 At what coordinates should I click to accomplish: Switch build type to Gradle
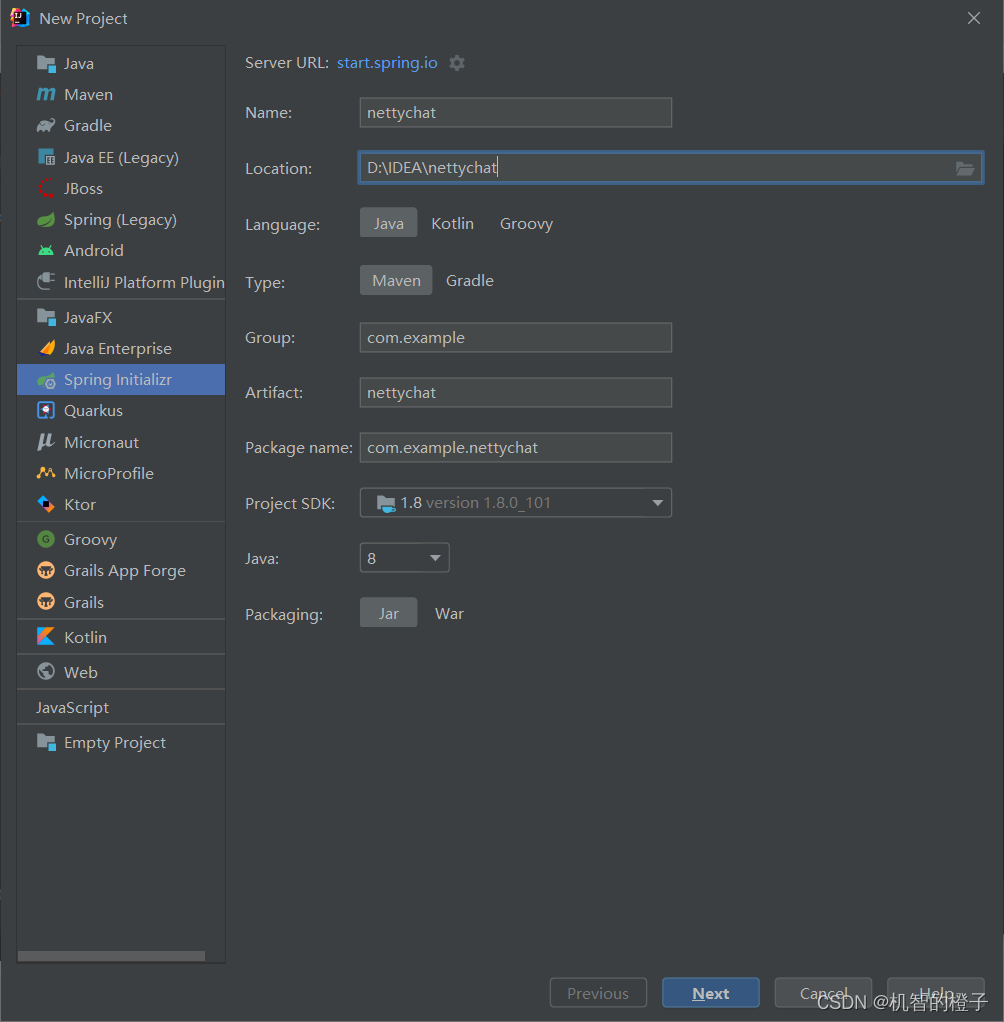[x=470, y=281]
